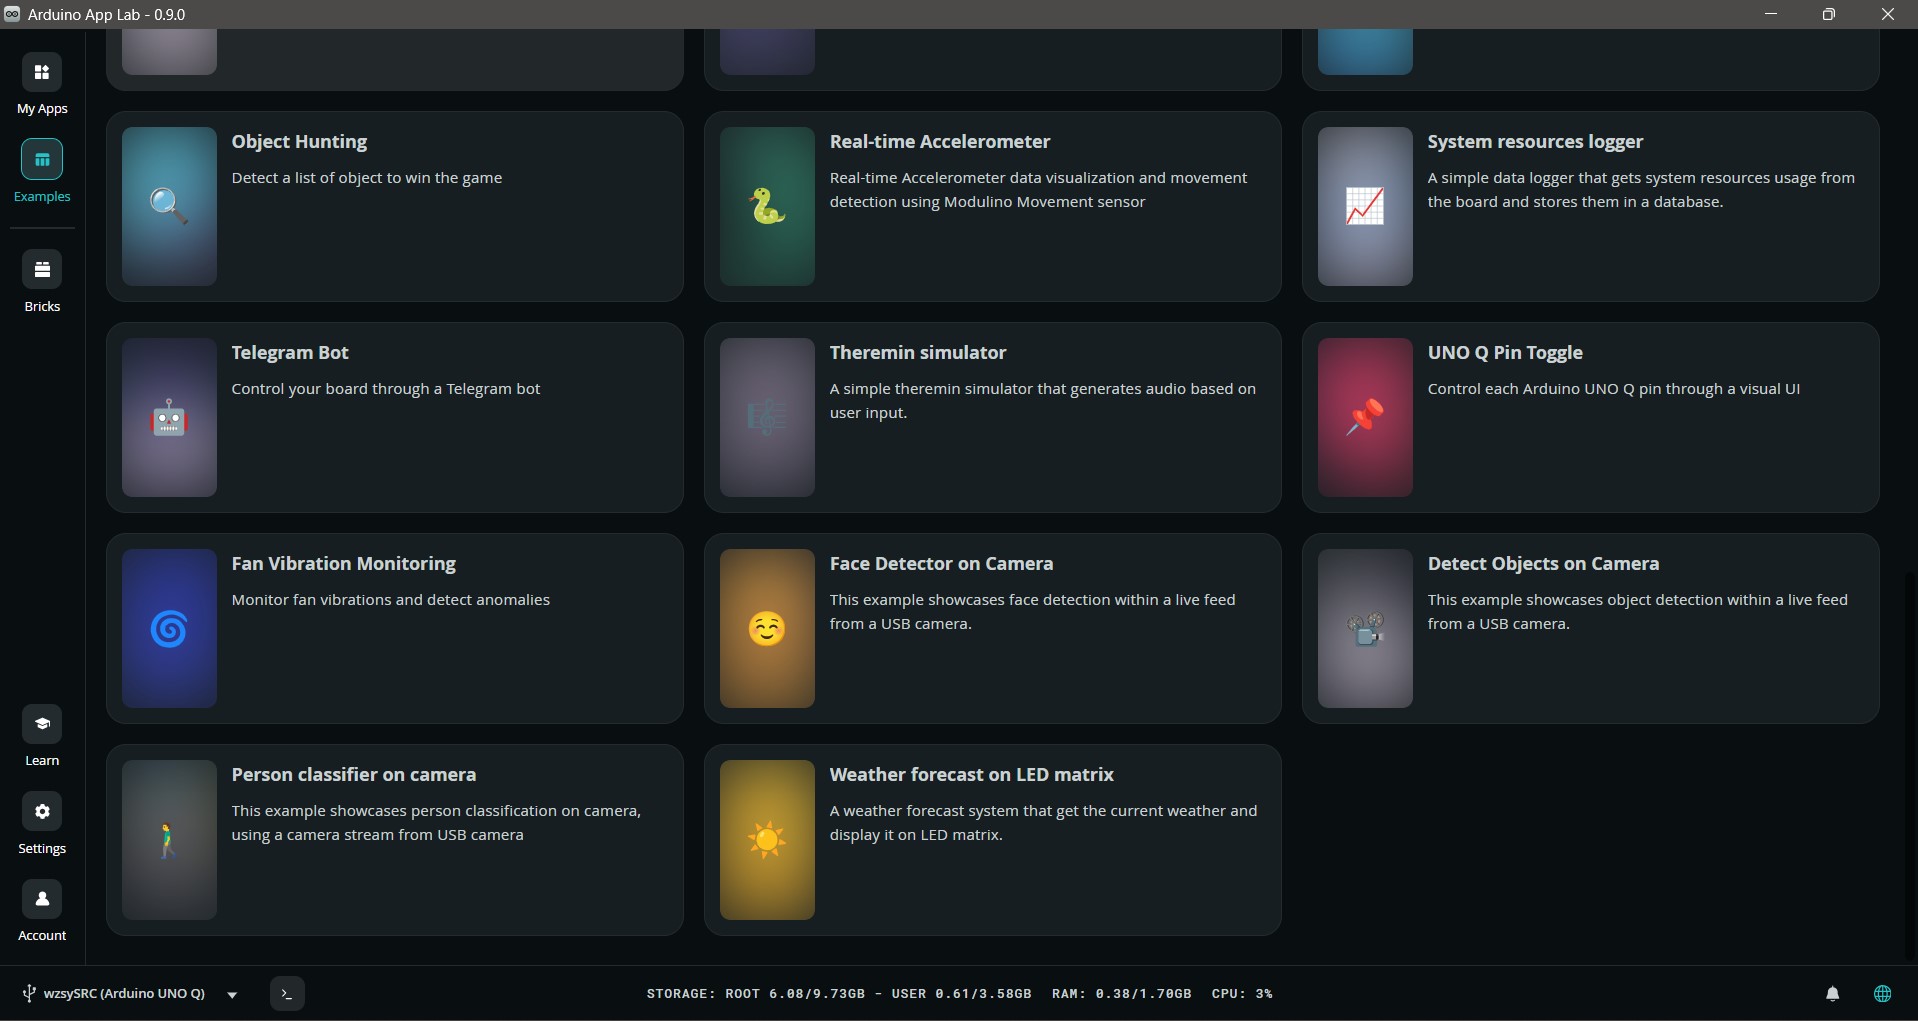Screen dimensions: 1918x1021
Task: Minimize the Arduino App Lab window
Action: tap(1771, 14)
